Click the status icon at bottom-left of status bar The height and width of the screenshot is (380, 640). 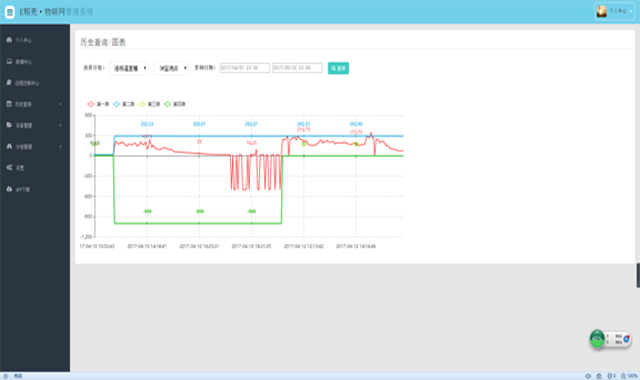click(x=6, y=376)
